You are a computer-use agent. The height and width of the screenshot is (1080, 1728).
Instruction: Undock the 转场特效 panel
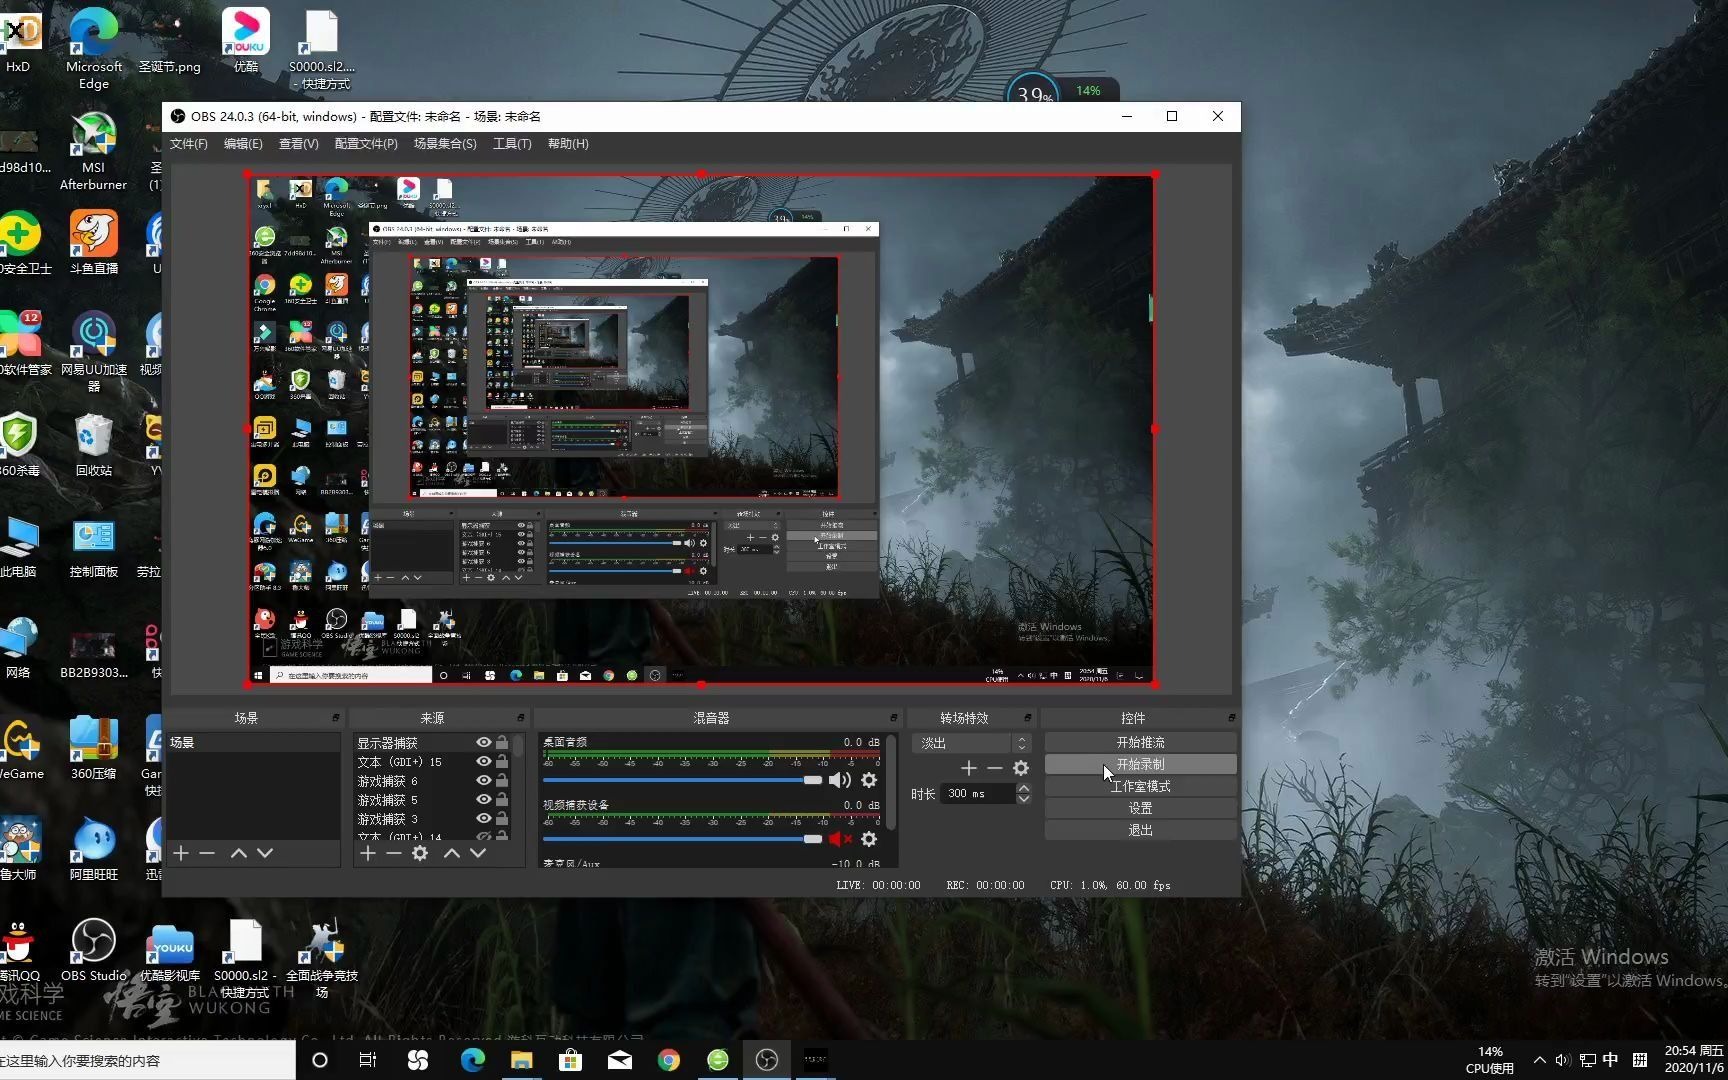tap(1028, 718)
